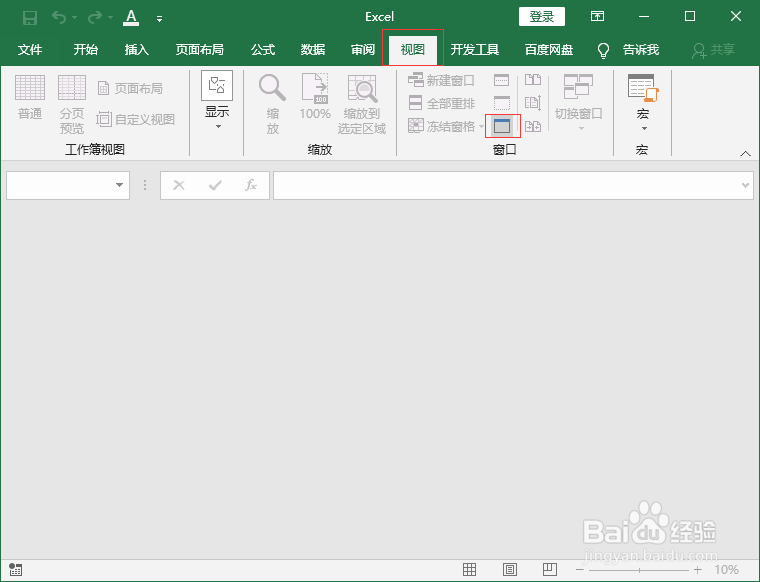The image size is (760, 582).
Task: Click the 自定义视图 custom views button
Action: coord(136,119)
